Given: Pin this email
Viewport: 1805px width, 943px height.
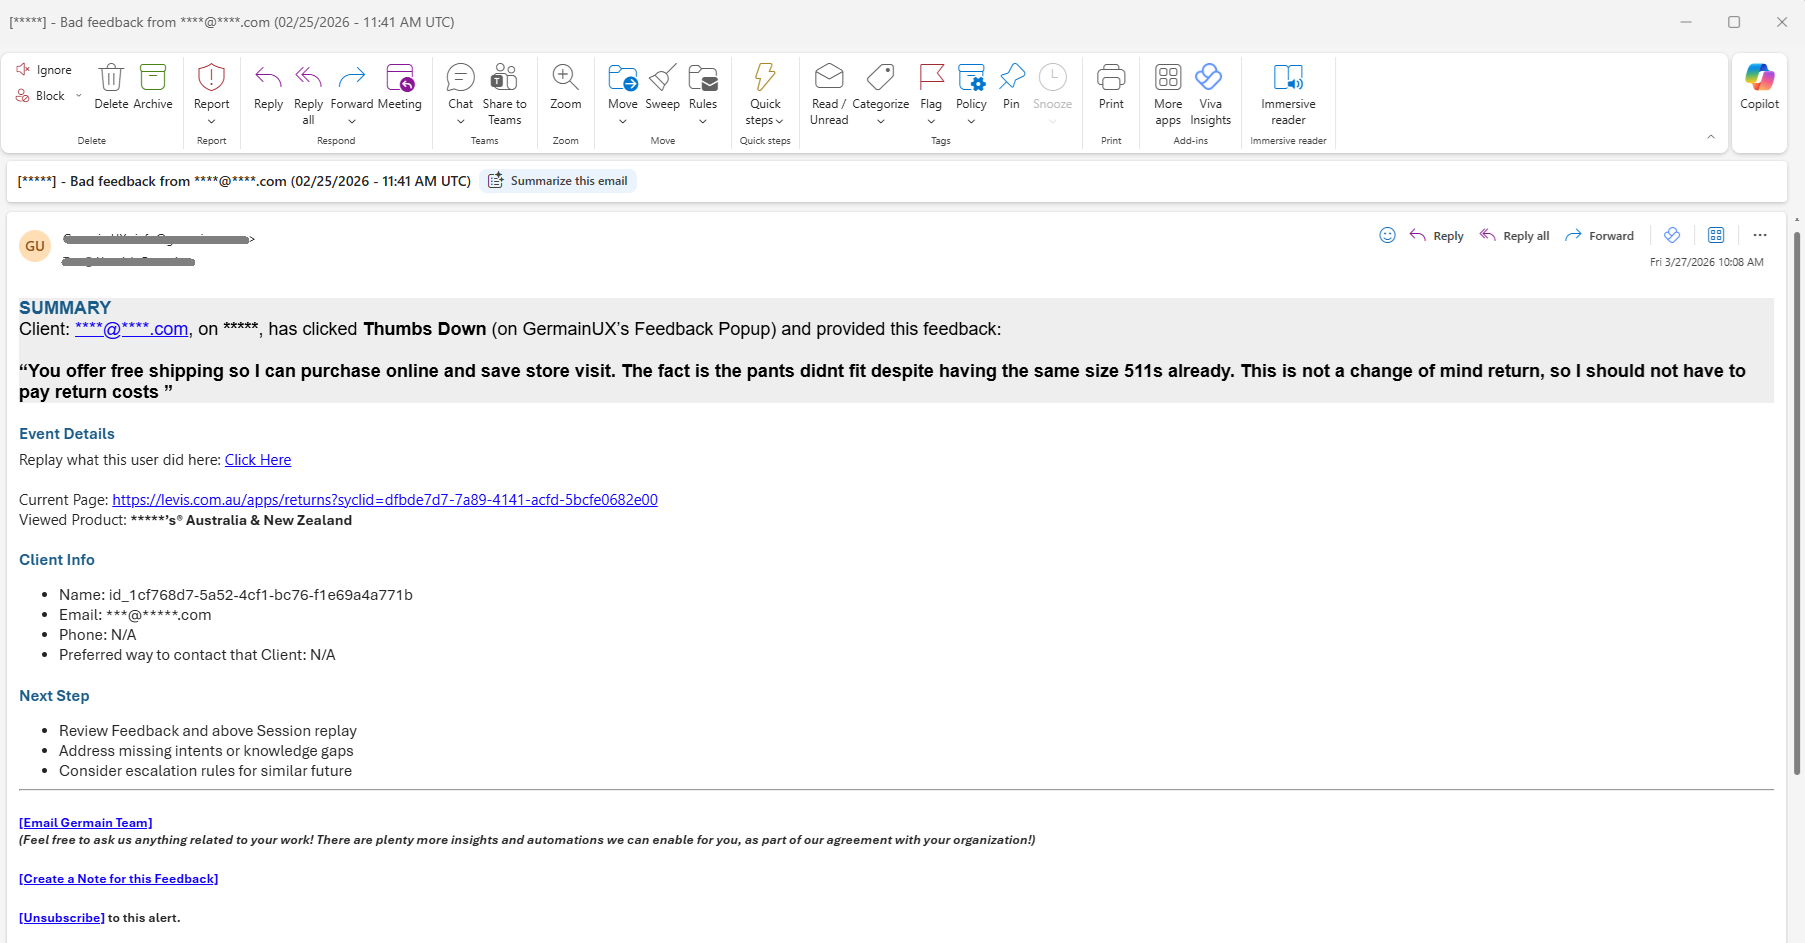Looking at the screenshot, I should tap(1012, 87).
